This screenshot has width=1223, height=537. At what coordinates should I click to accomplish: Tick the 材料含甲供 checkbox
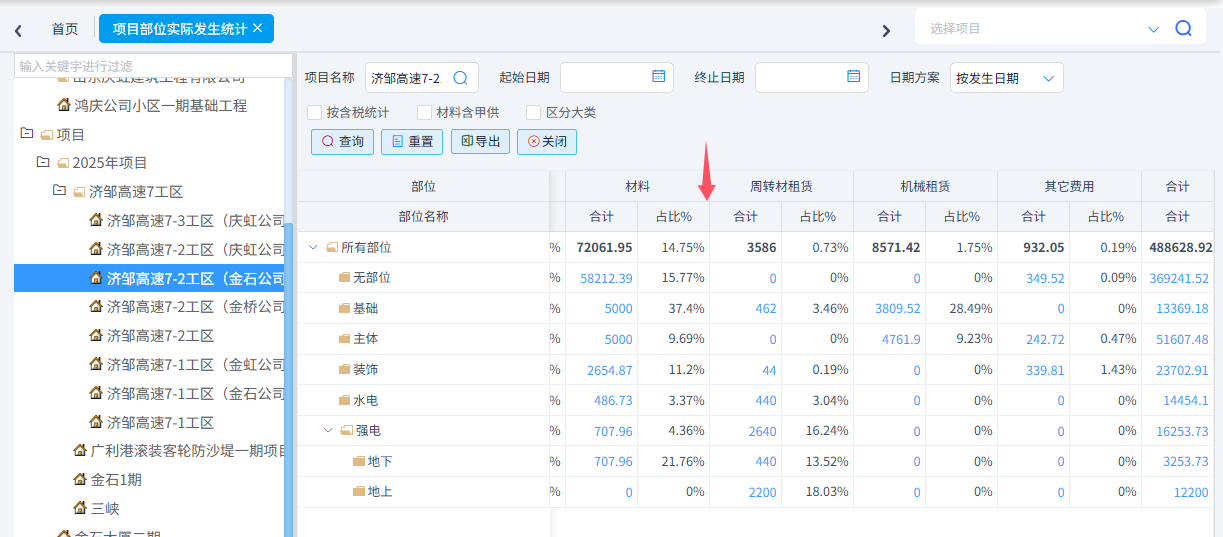point(424,113)
